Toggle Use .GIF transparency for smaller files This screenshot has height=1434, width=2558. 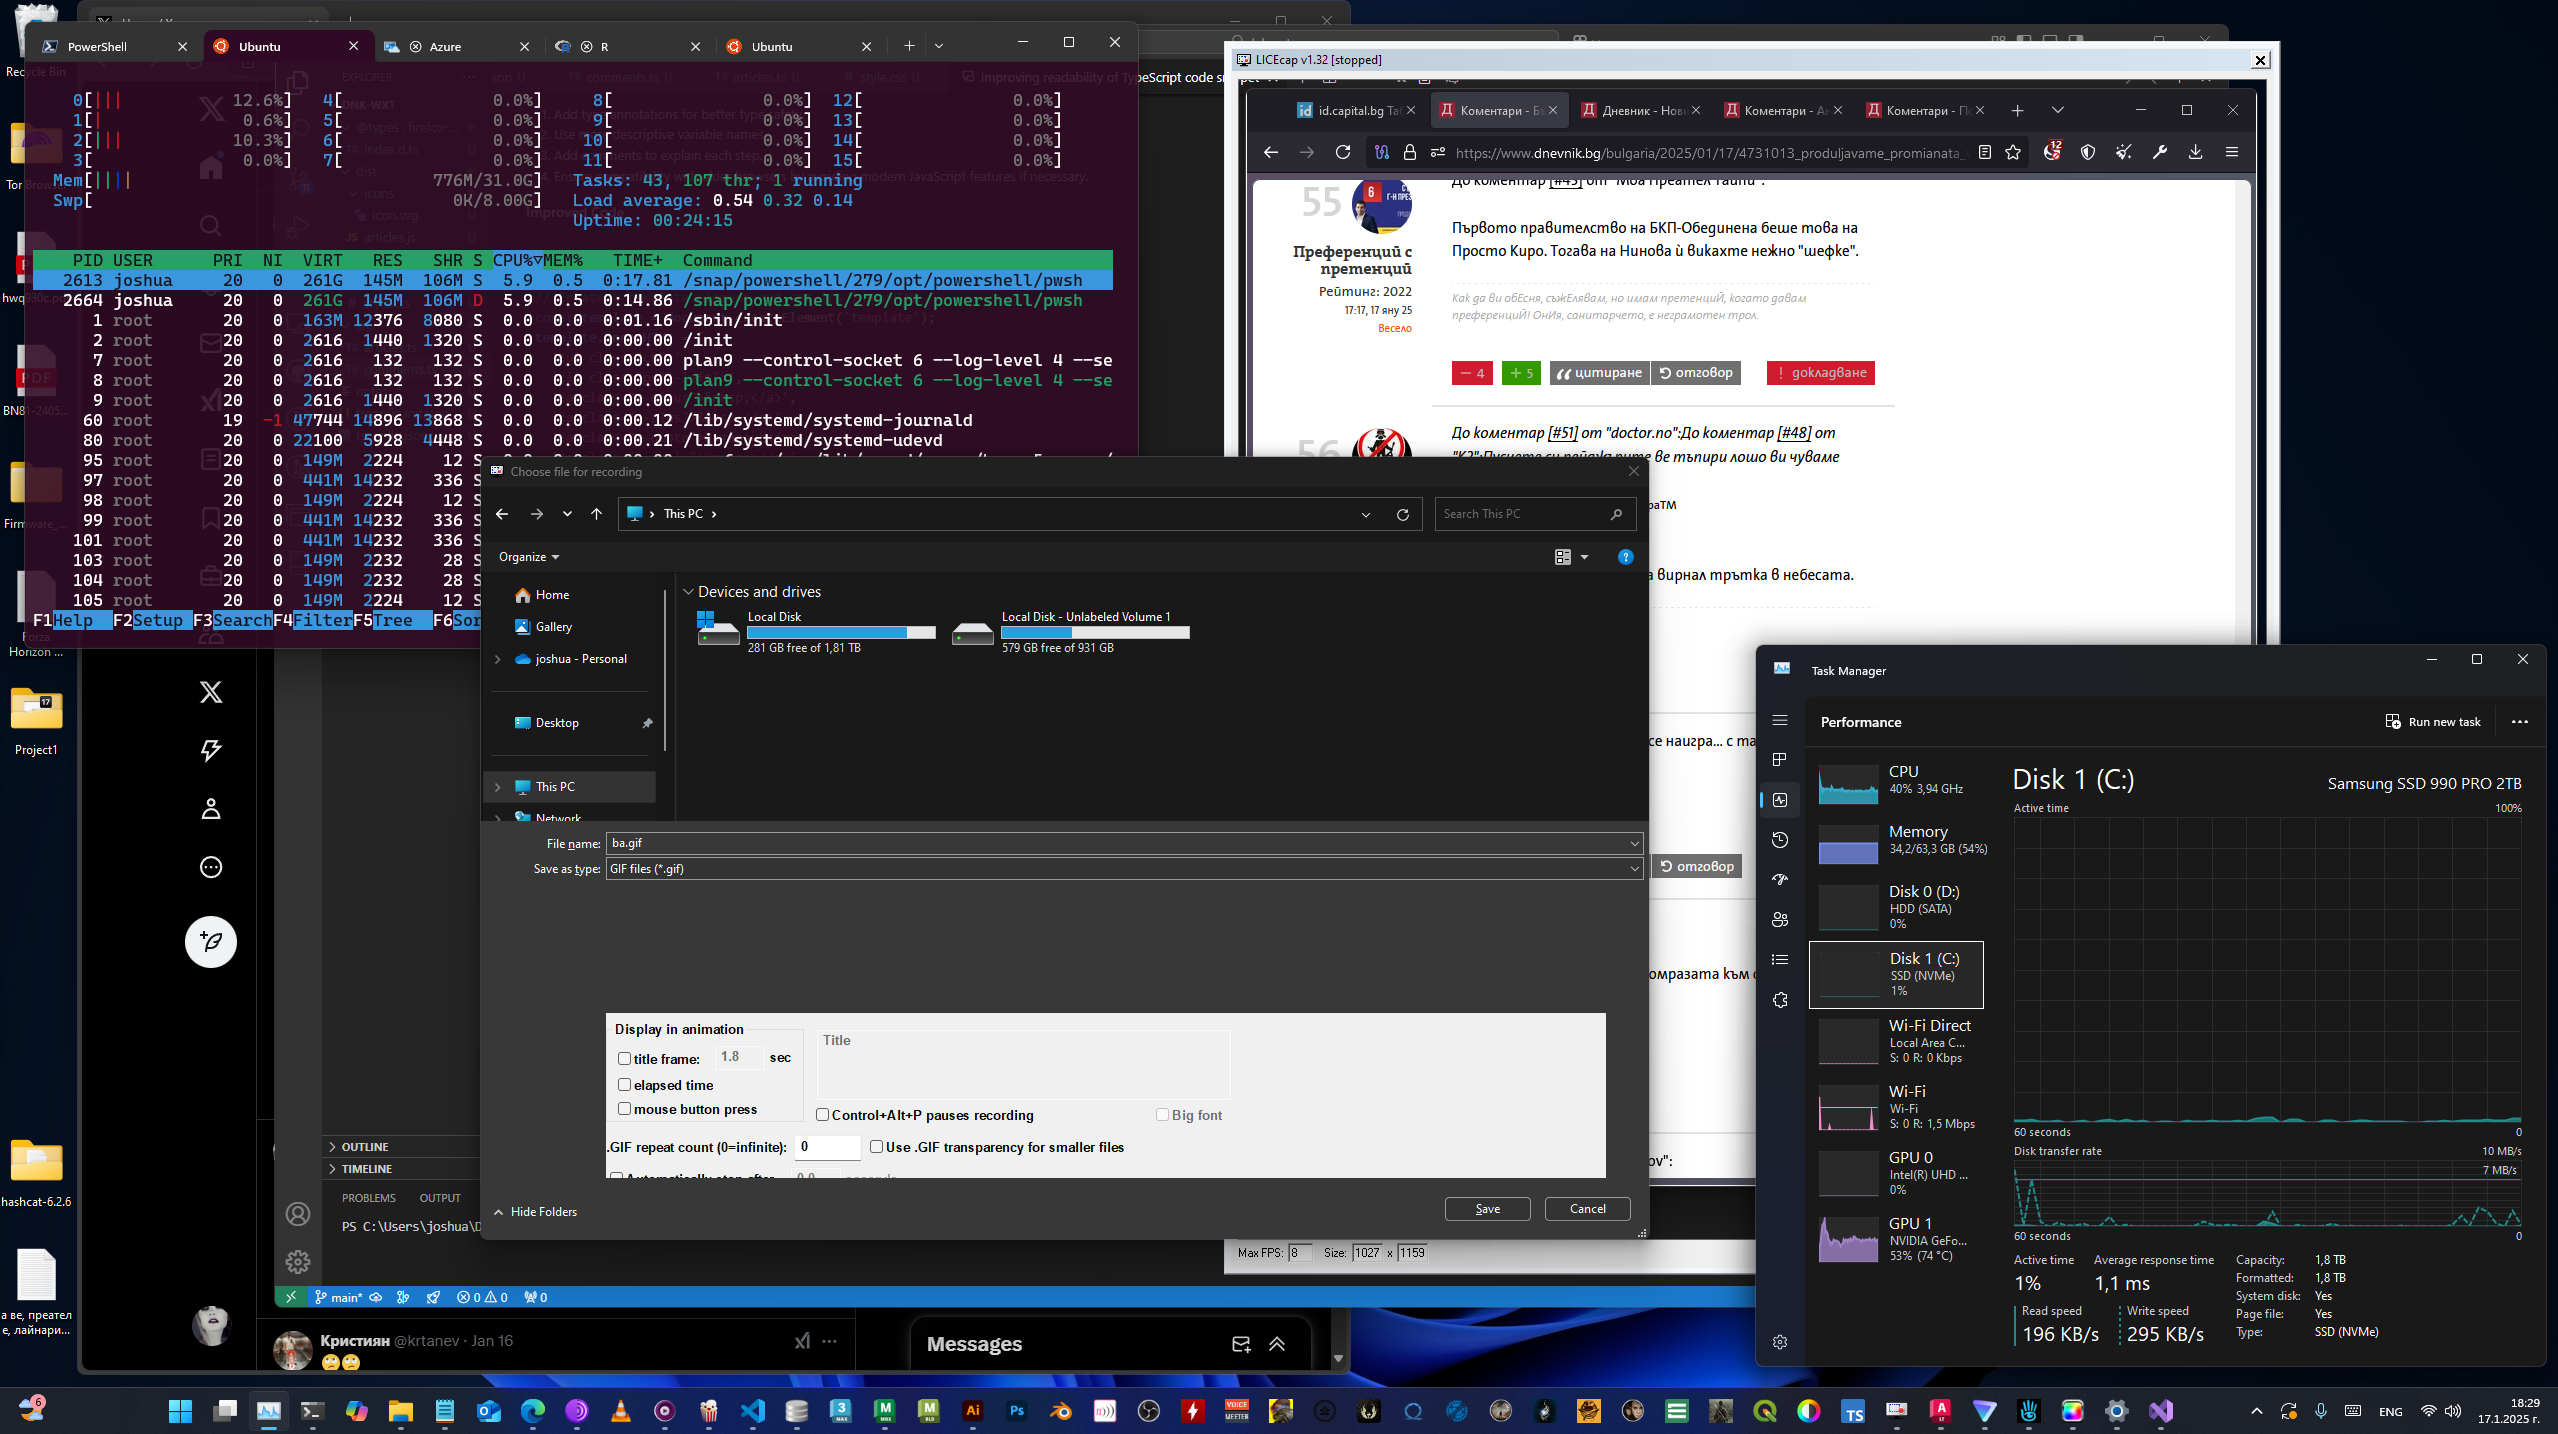[x=876, y=1146]
